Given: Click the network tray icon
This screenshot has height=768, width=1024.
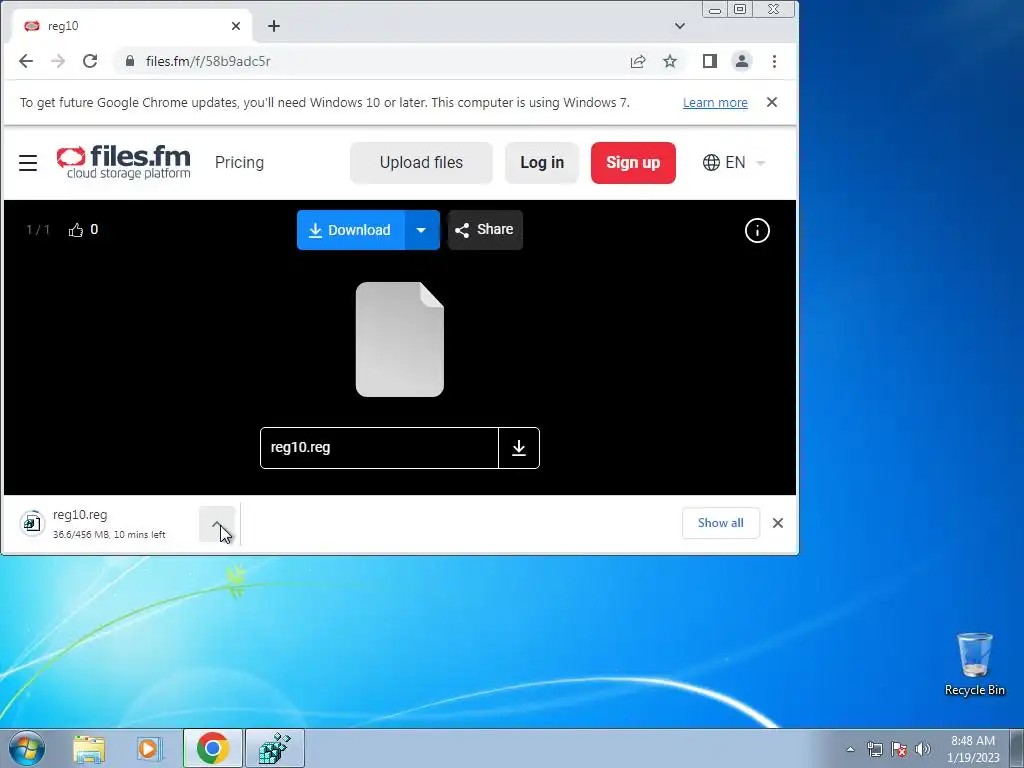Looking at the screenshot, I should pyautogui.click(x=874, y=749).
